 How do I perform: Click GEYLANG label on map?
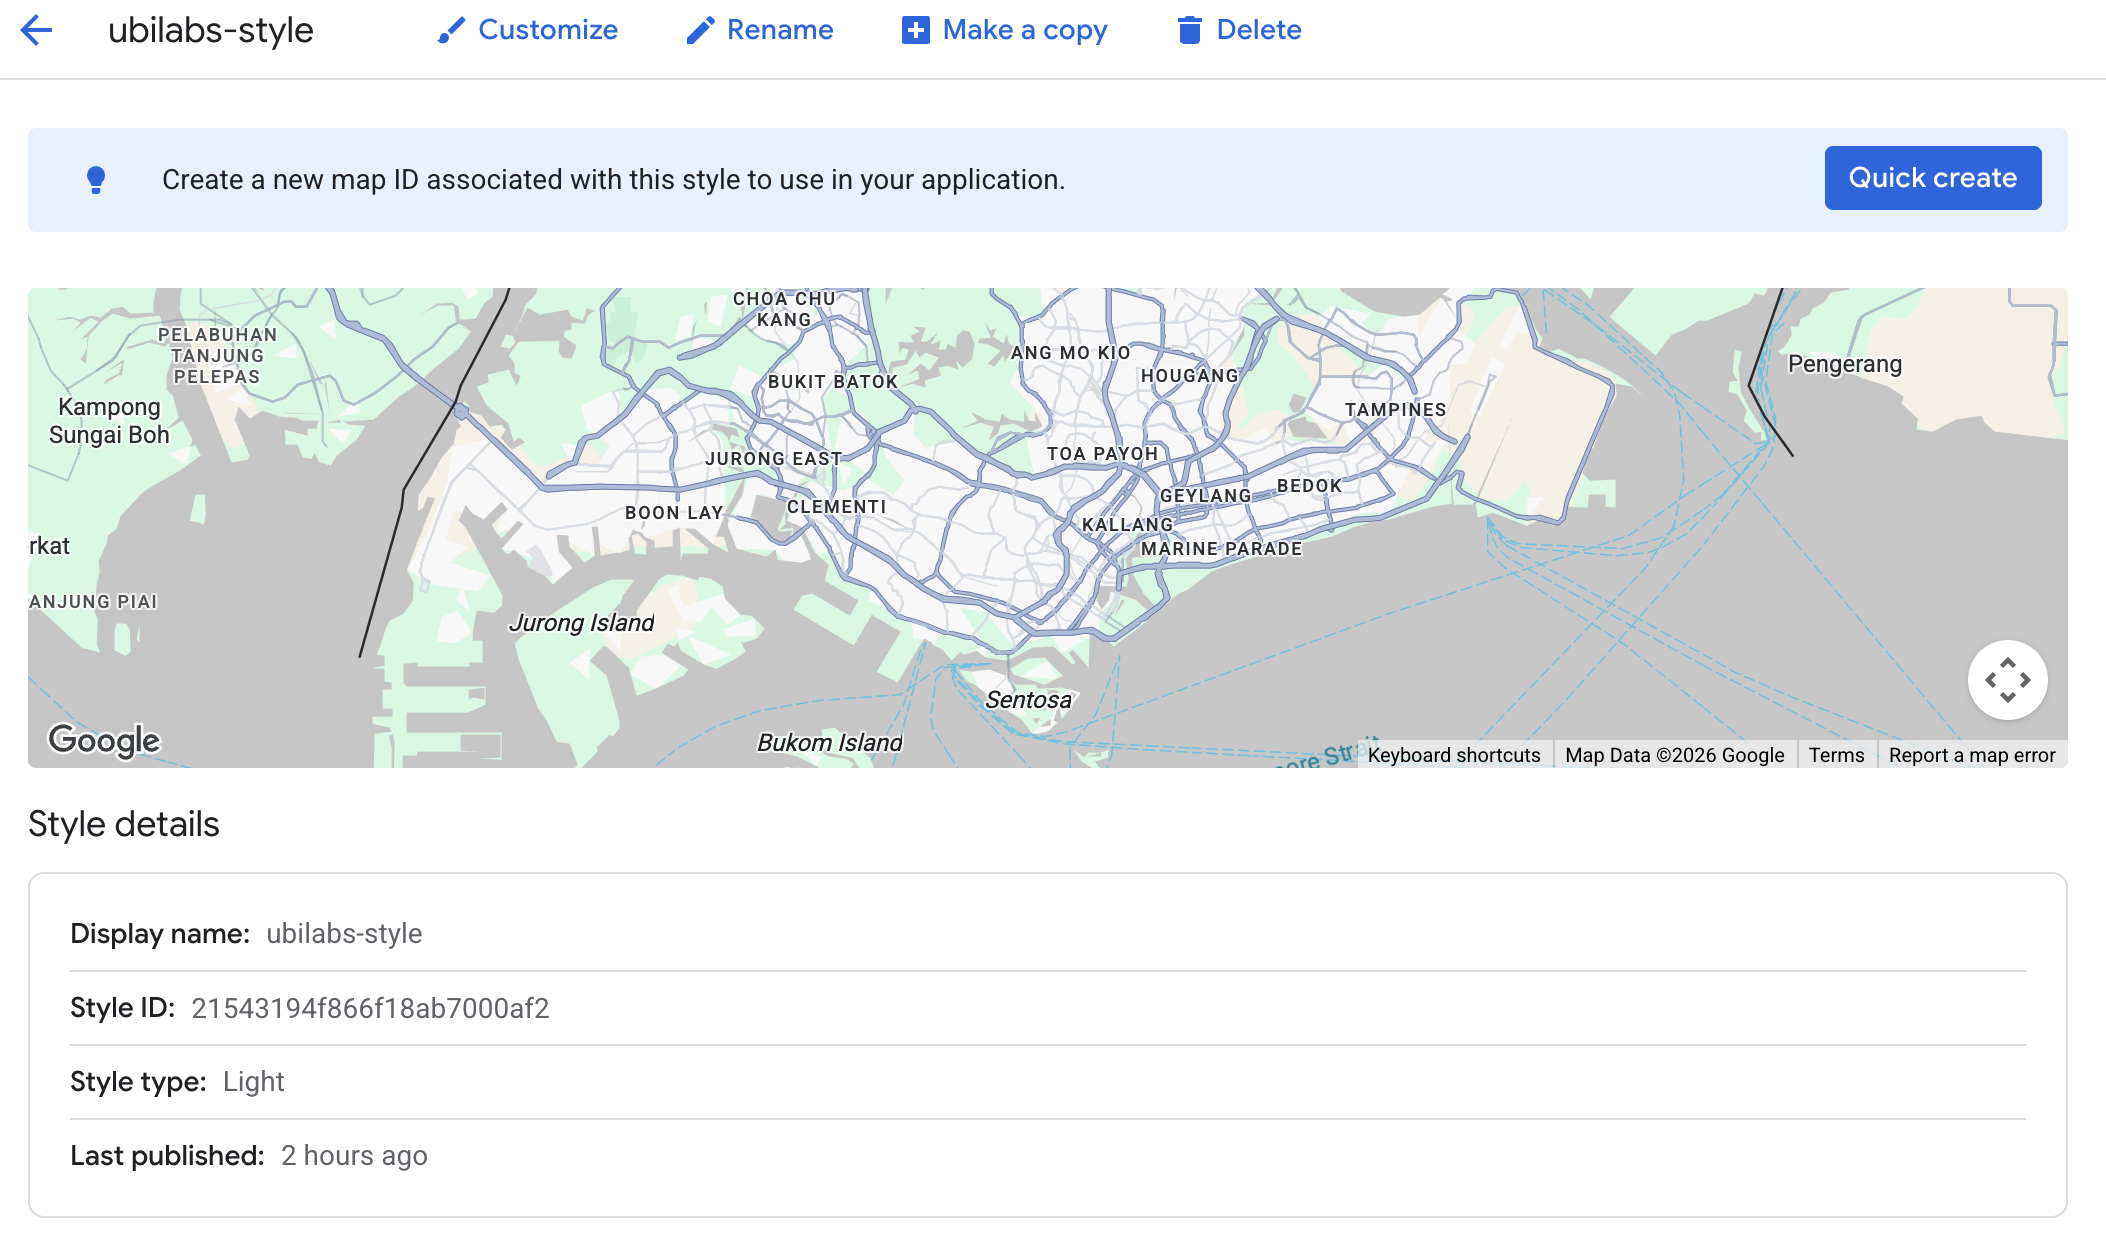pyautogui.click(x=1206, y=496)
